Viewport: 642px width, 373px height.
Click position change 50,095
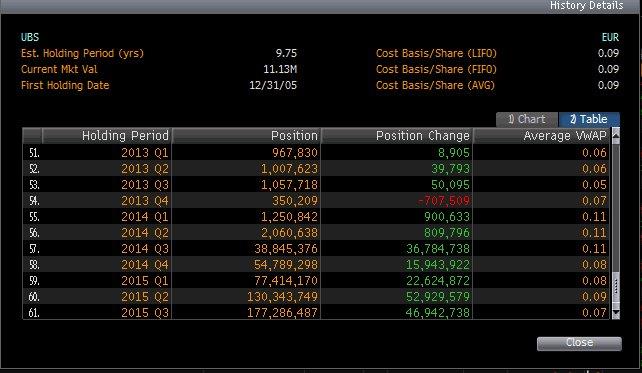point(450,185)
